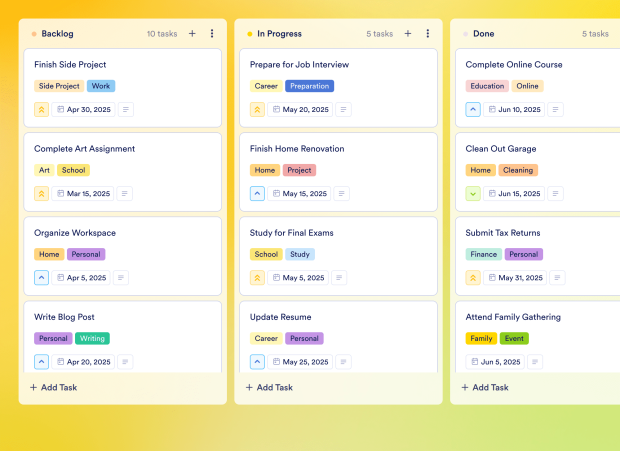The width and height of the screenshot is (620, 451).
Task: Click priority icon on Finish Home Renovation card
Action: tap(257, 194)
